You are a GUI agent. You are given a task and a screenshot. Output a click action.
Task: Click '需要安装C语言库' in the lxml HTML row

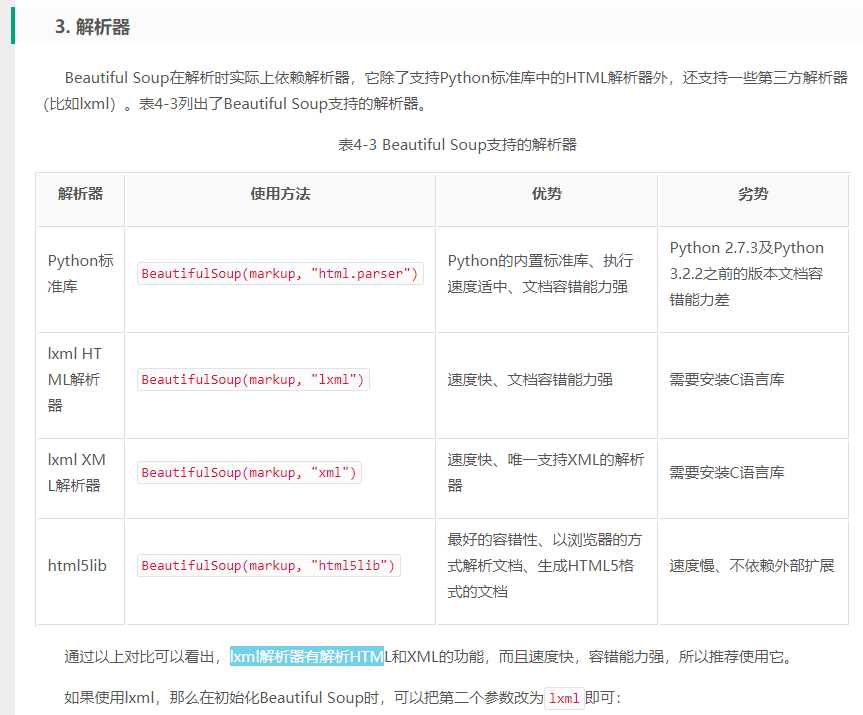coord(727,379)
